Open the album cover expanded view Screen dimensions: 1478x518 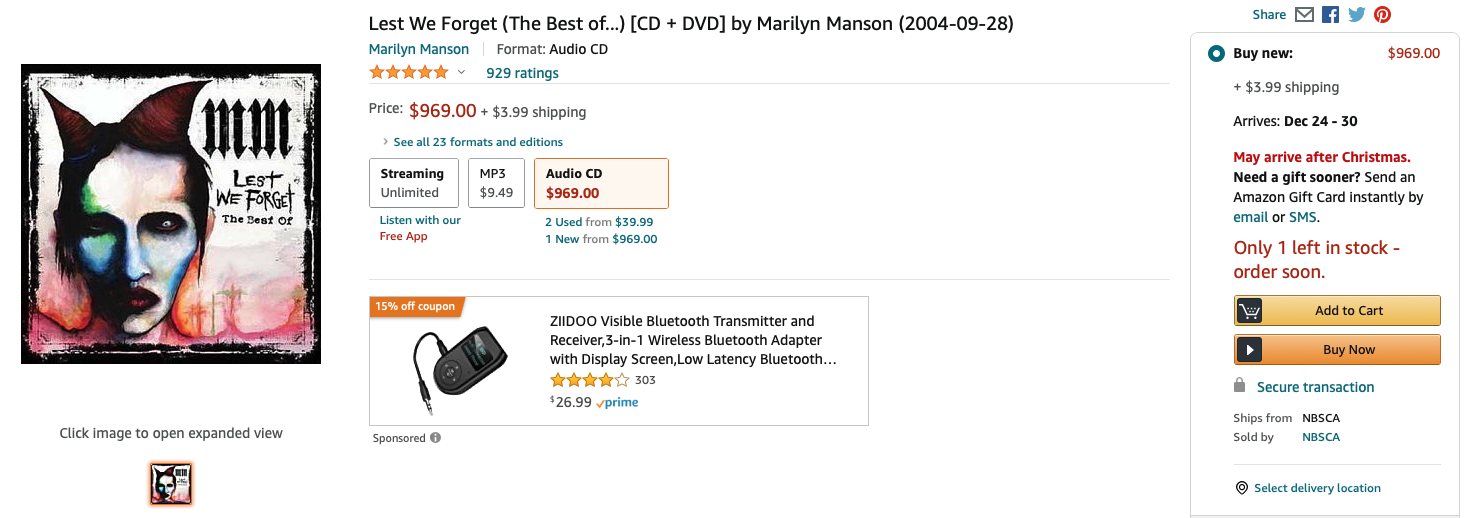[x=171, y=214]
